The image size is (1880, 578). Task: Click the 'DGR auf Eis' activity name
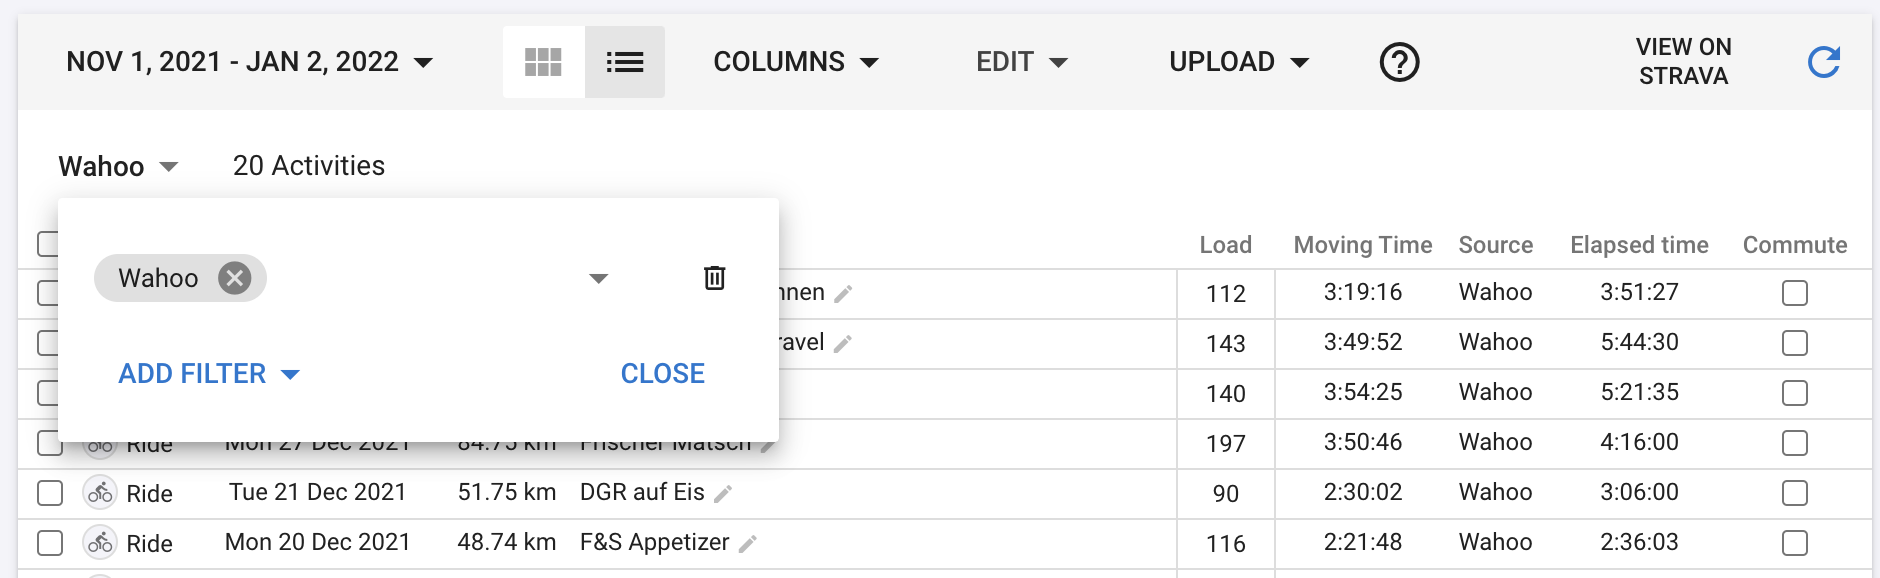pos(642,492)
